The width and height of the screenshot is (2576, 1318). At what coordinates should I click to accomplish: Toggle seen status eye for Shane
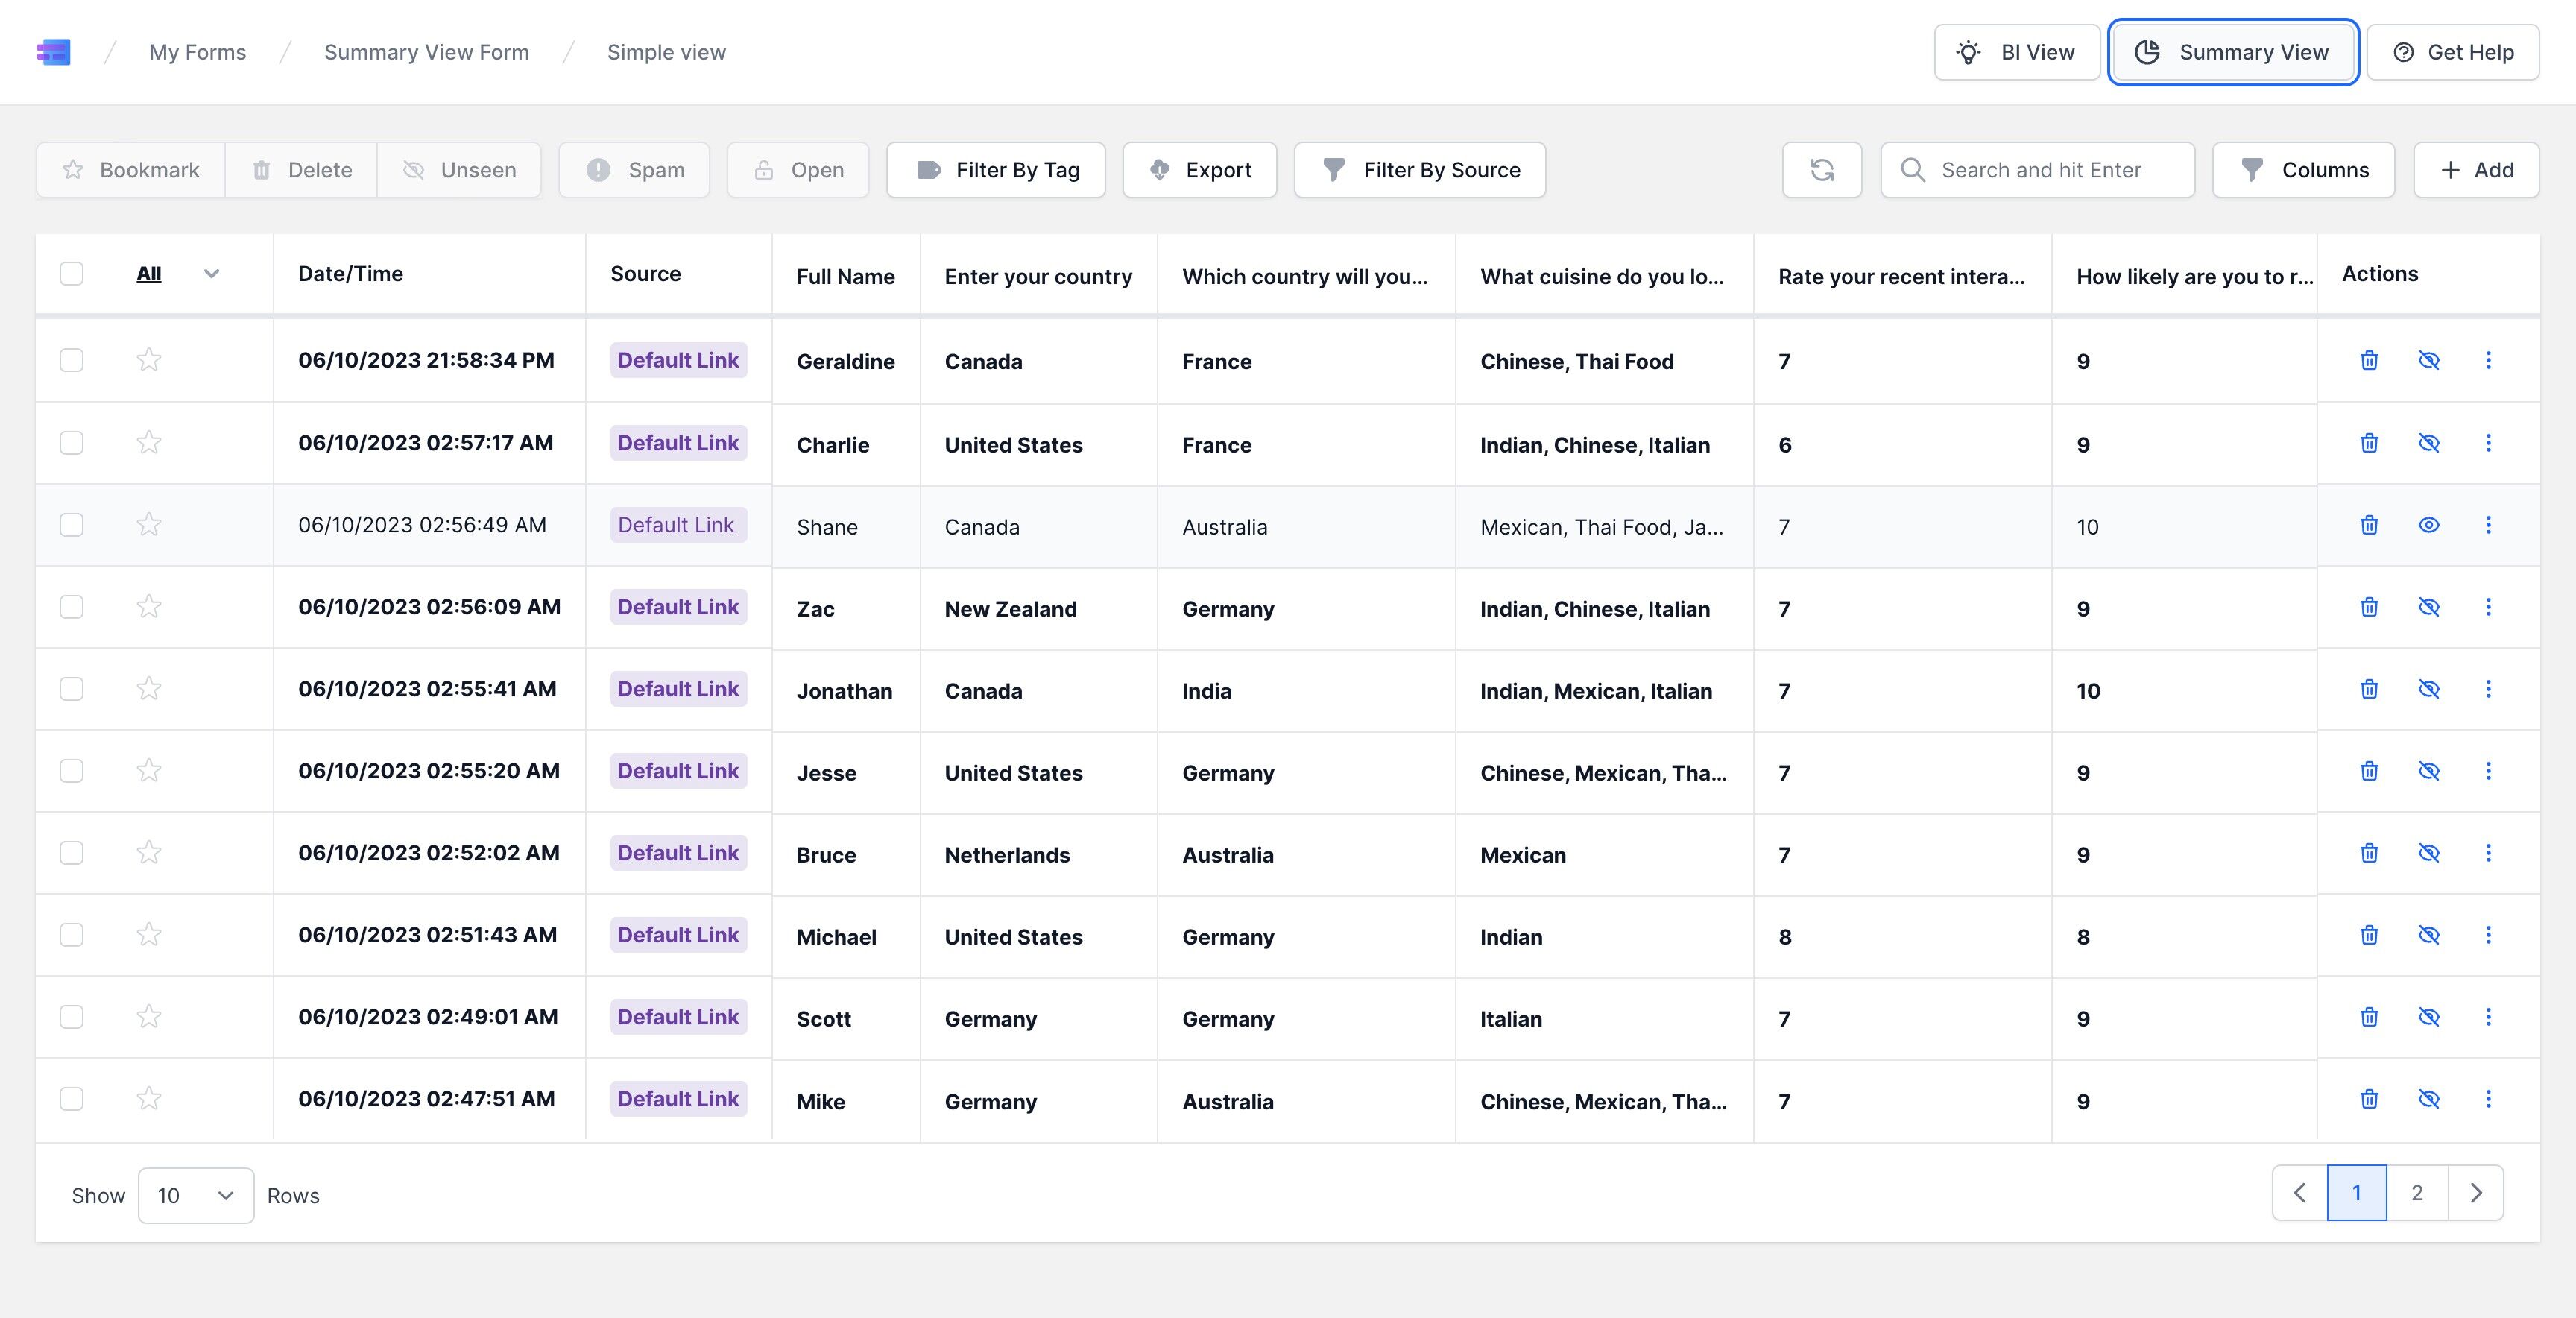[2429, 525]
